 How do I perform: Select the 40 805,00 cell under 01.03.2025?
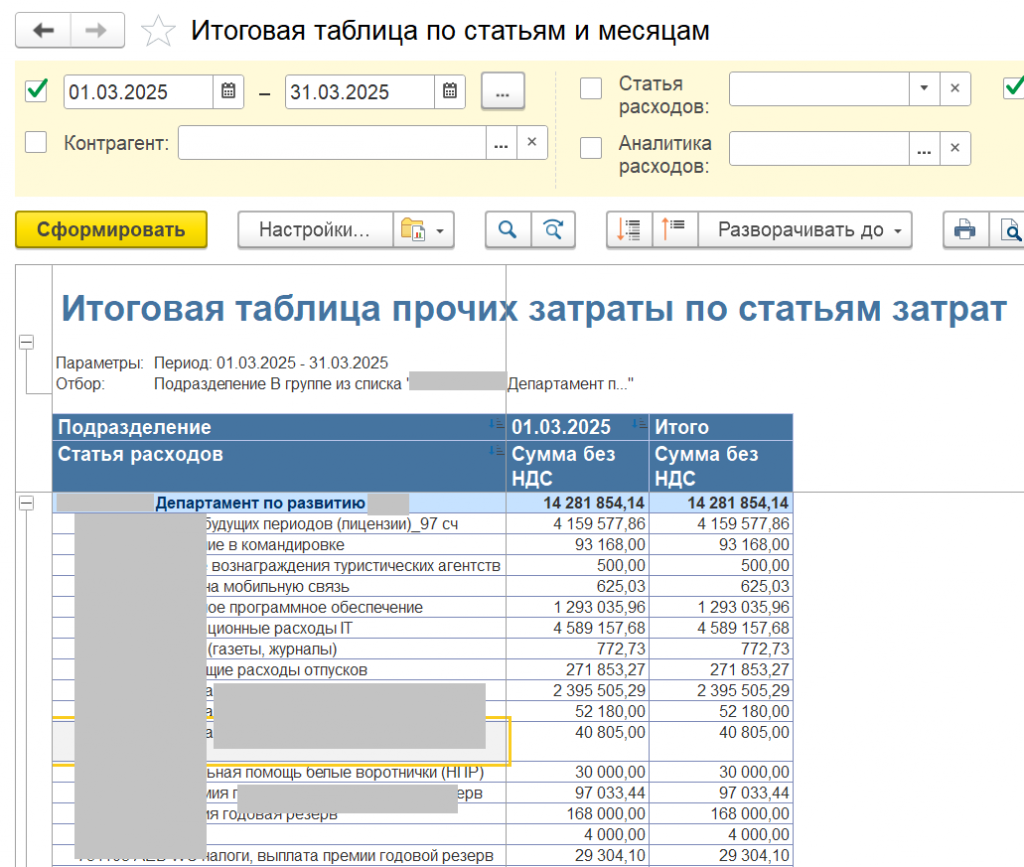(577, 742)
